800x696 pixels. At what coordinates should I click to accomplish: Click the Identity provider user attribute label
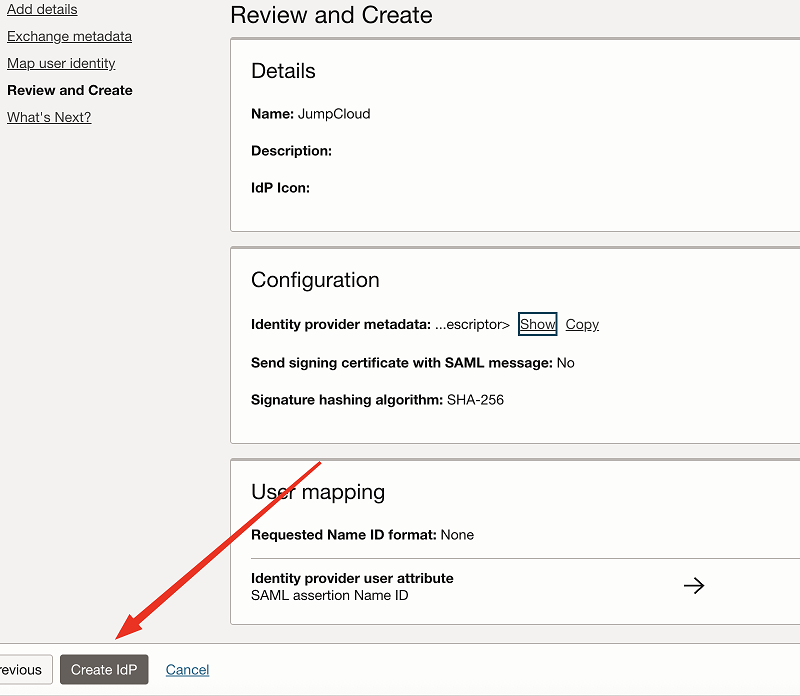point(352,578)
